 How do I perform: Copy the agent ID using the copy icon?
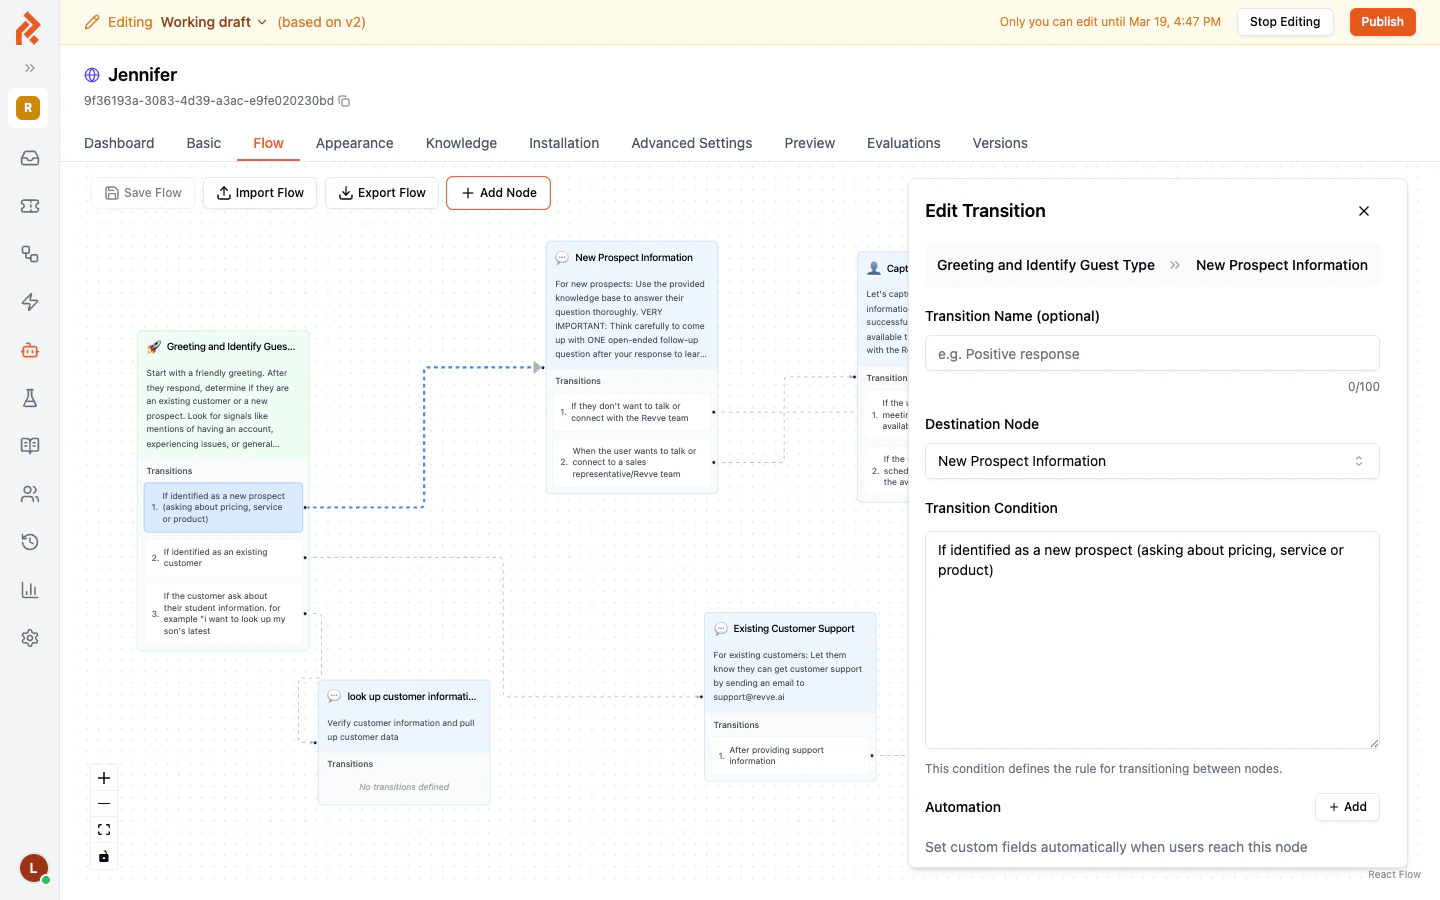pyautogui.click(x=344, y=101)
